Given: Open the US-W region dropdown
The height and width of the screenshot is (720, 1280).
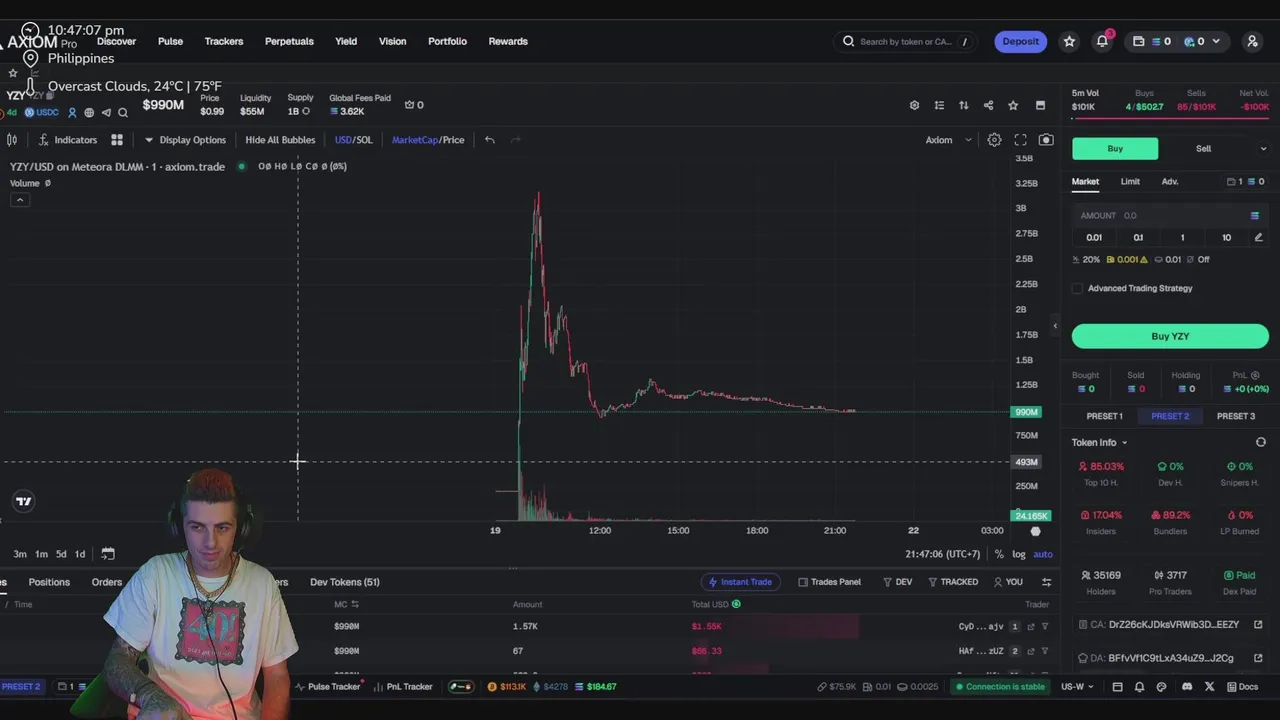Looking at the screenshot, I should point(1077,687).
